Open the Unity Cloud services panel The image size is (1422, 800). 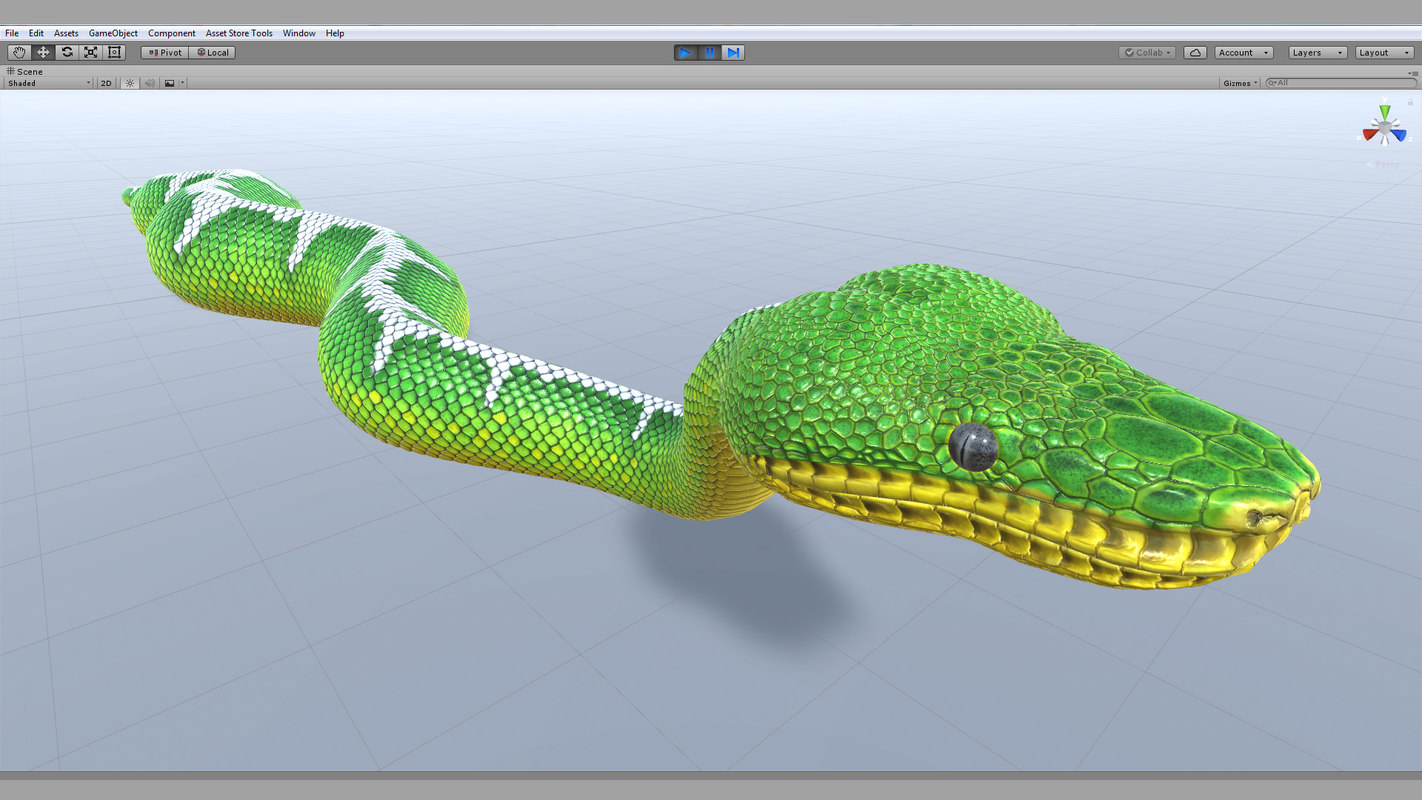point(1195,52)
